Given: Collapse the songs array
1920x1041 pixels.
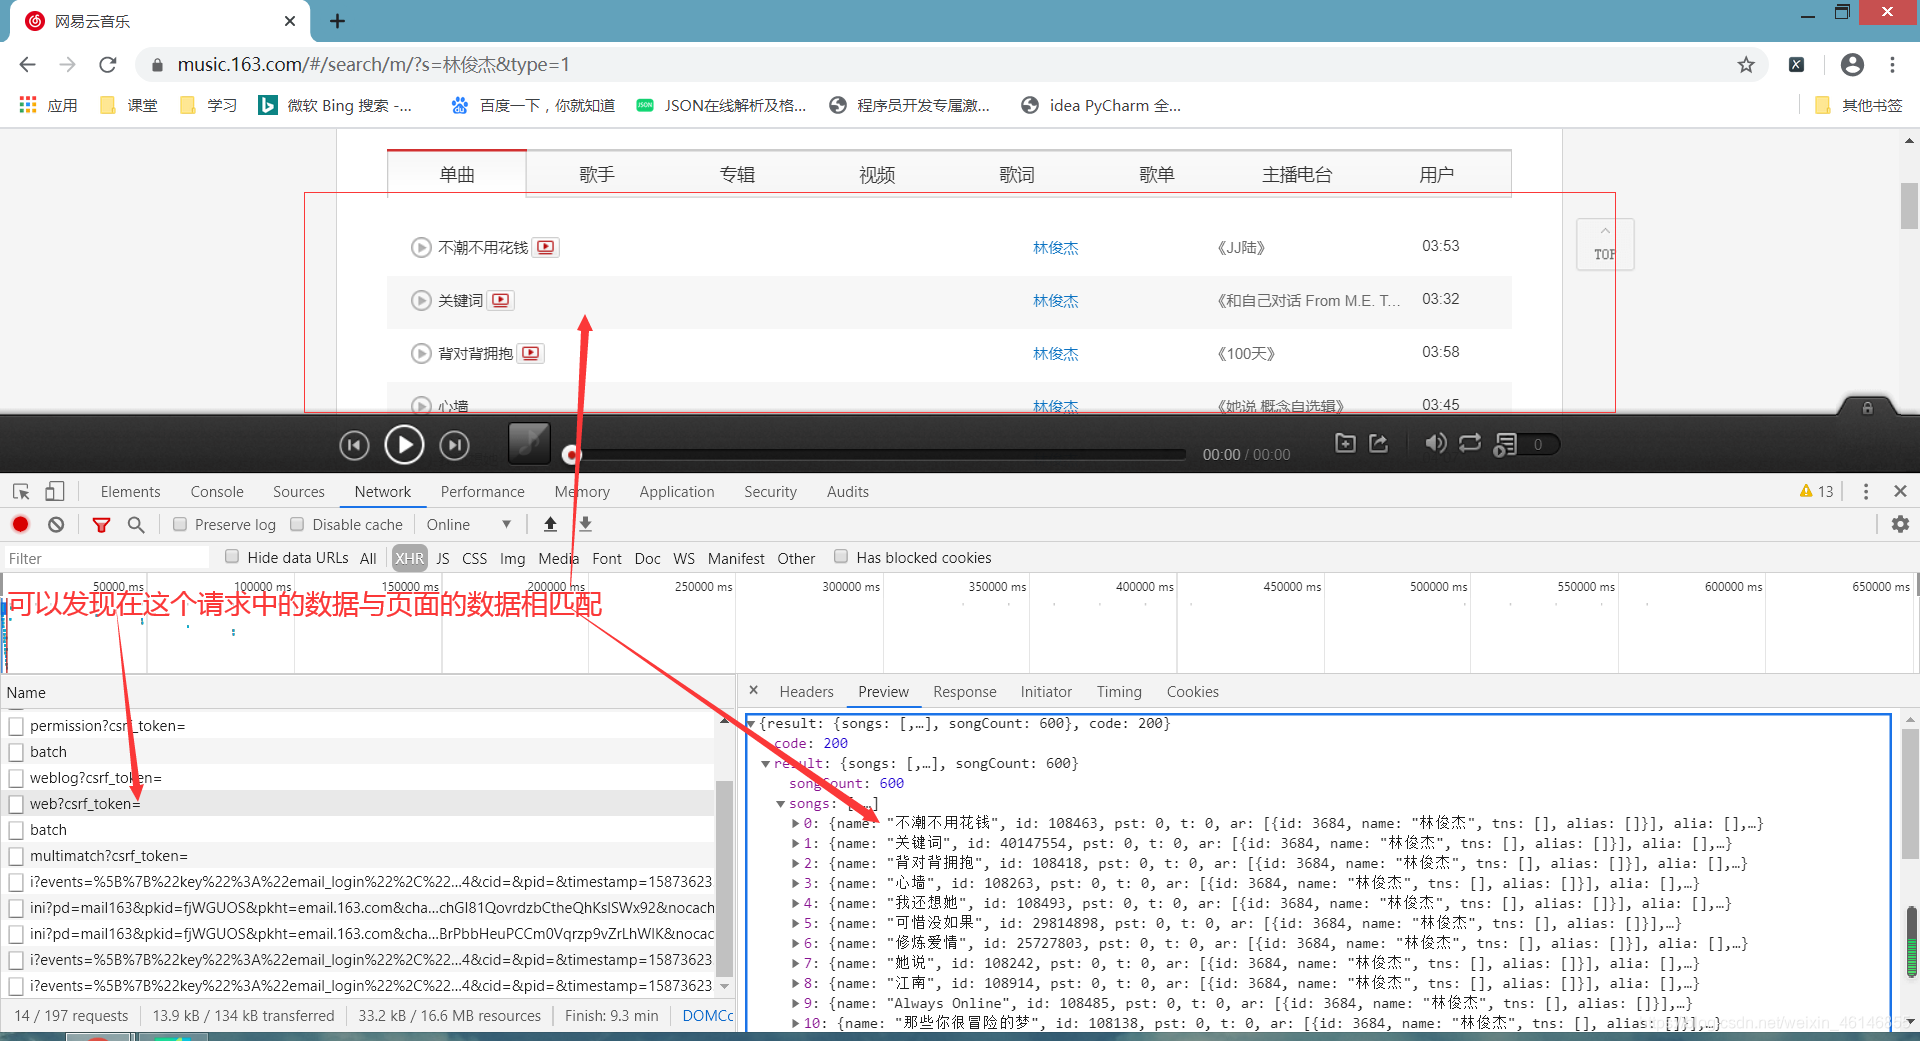Looking at the screenshot, I should tap(781, 803).
